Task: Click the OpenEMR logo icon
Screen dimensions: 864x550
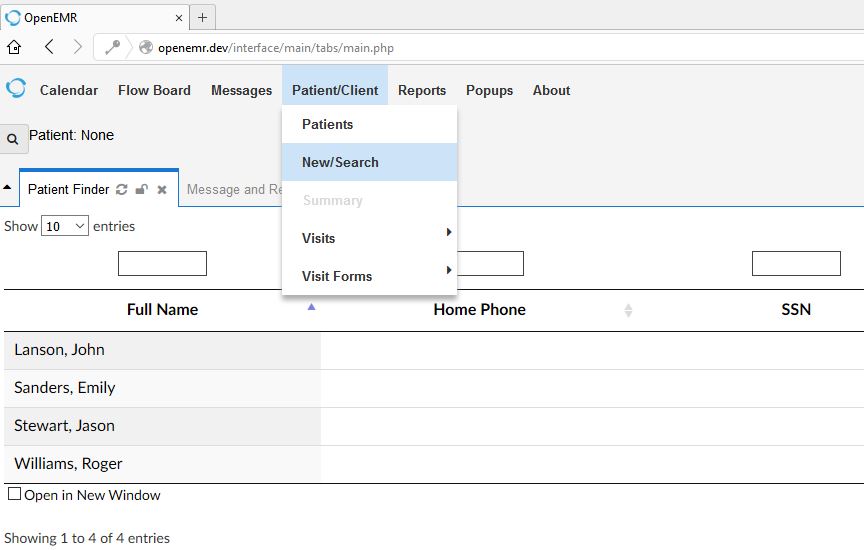Action: pyautogui.click(x=16, y=89)
